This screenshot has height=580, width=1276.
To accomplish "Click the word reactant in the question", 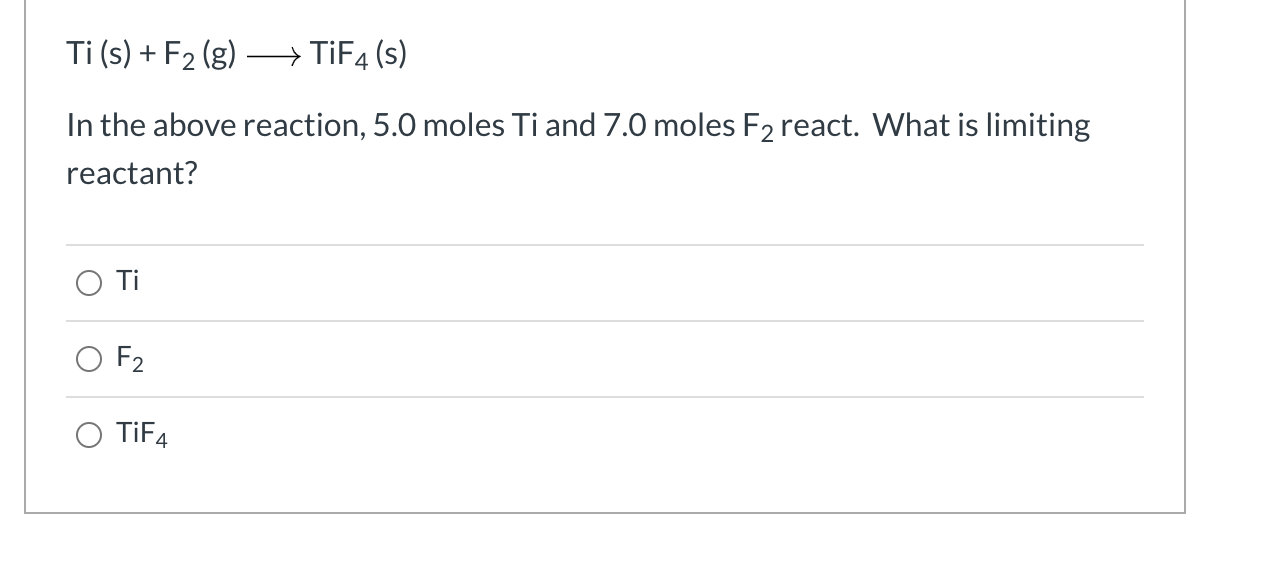I will 130,173.
